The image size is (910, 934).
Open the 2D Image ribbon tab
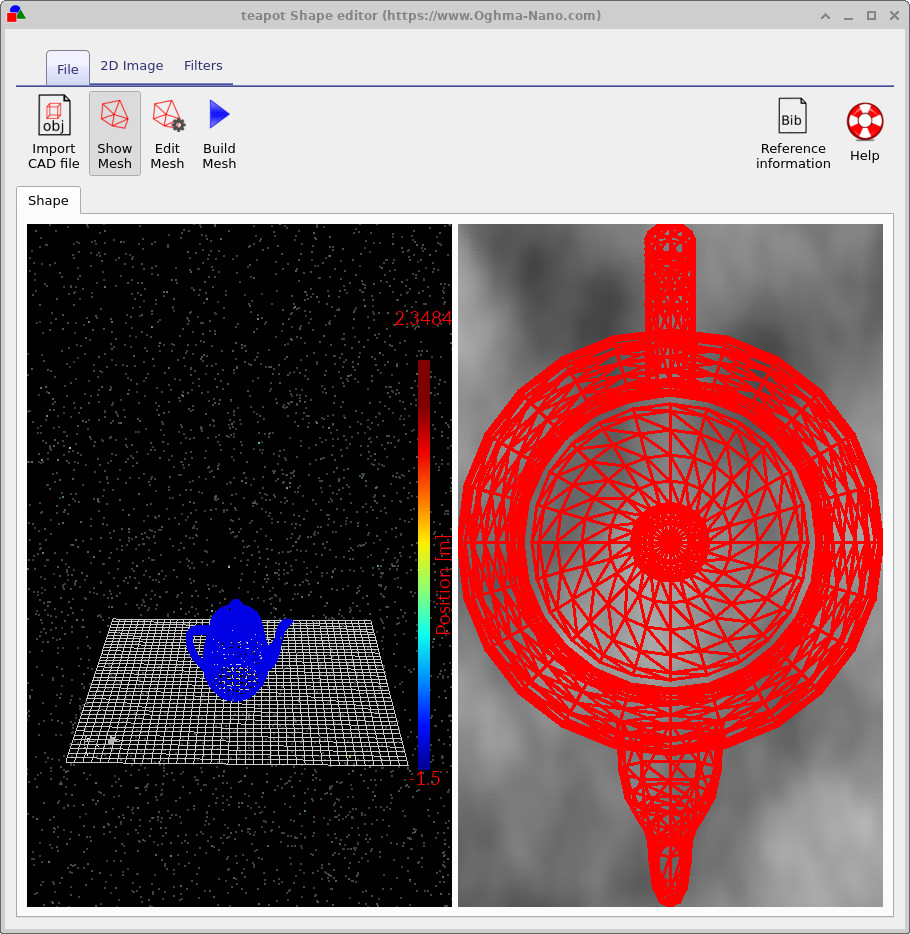tap(131, 66)
